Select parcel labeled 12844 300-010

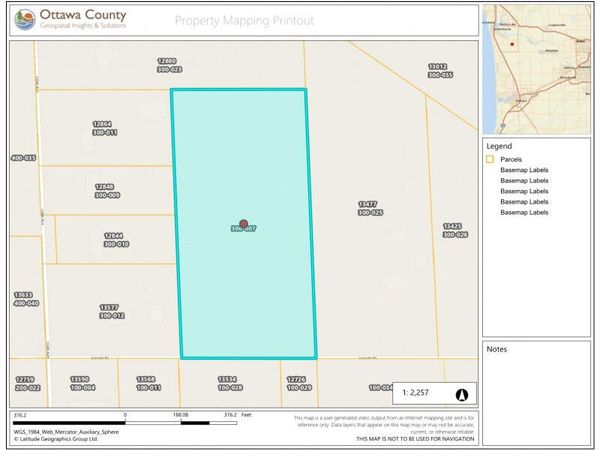coord(115,240)
